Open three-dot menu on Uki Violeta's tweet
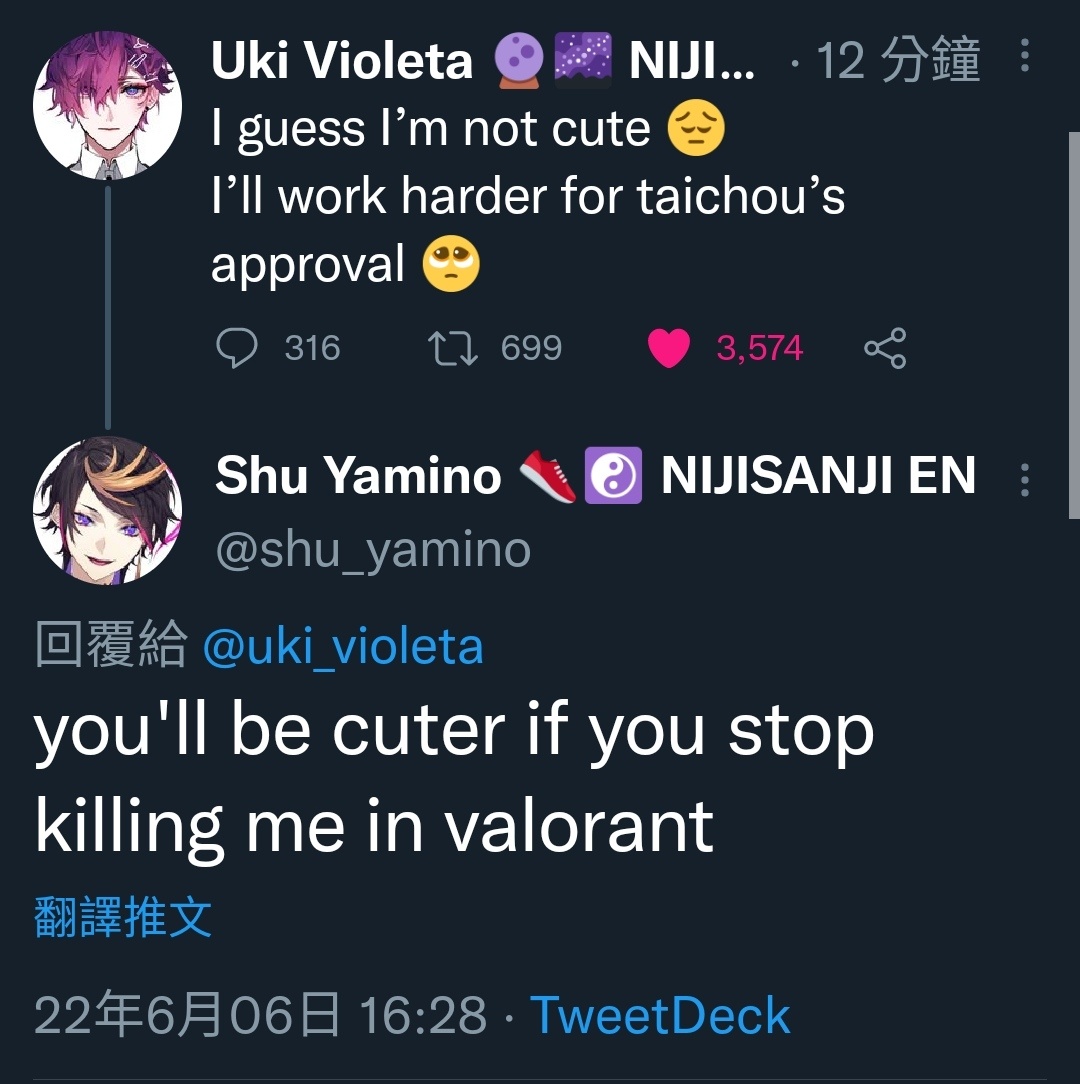This screenshot has width=1080, height=1084. click(1025, 55)
